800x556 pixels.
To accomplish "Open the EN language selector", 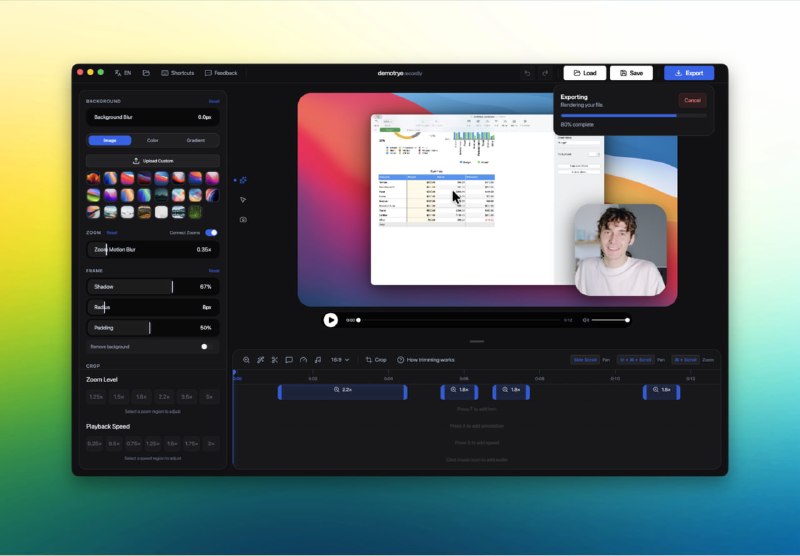I will pyautogui.click(x=123, y=73).
